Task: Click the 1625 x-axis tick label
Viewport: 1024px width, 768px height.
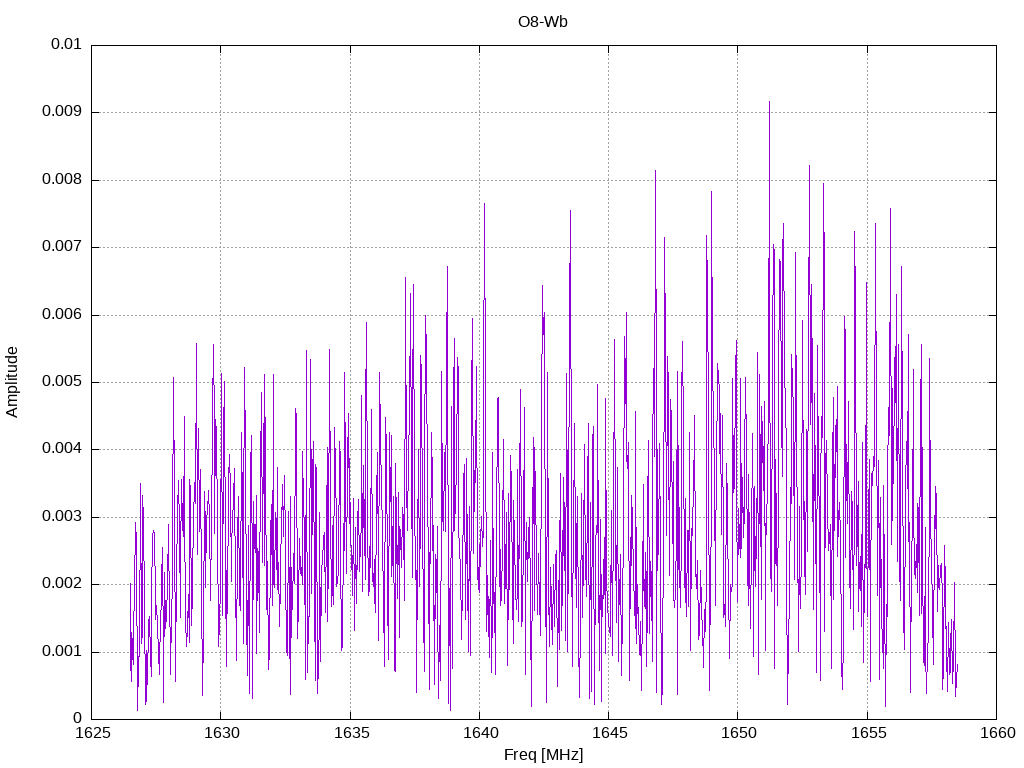Action: pyautogui.click(x=93, y=733)
